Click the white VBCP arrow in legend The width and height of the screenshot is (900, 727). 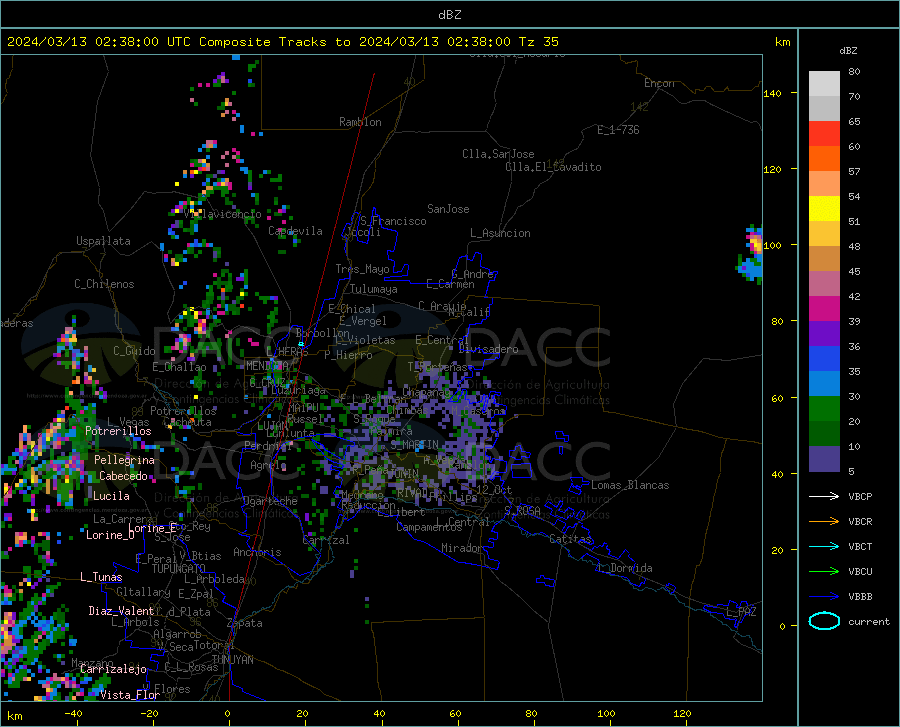pyautogui.click(x=824, y=496)
